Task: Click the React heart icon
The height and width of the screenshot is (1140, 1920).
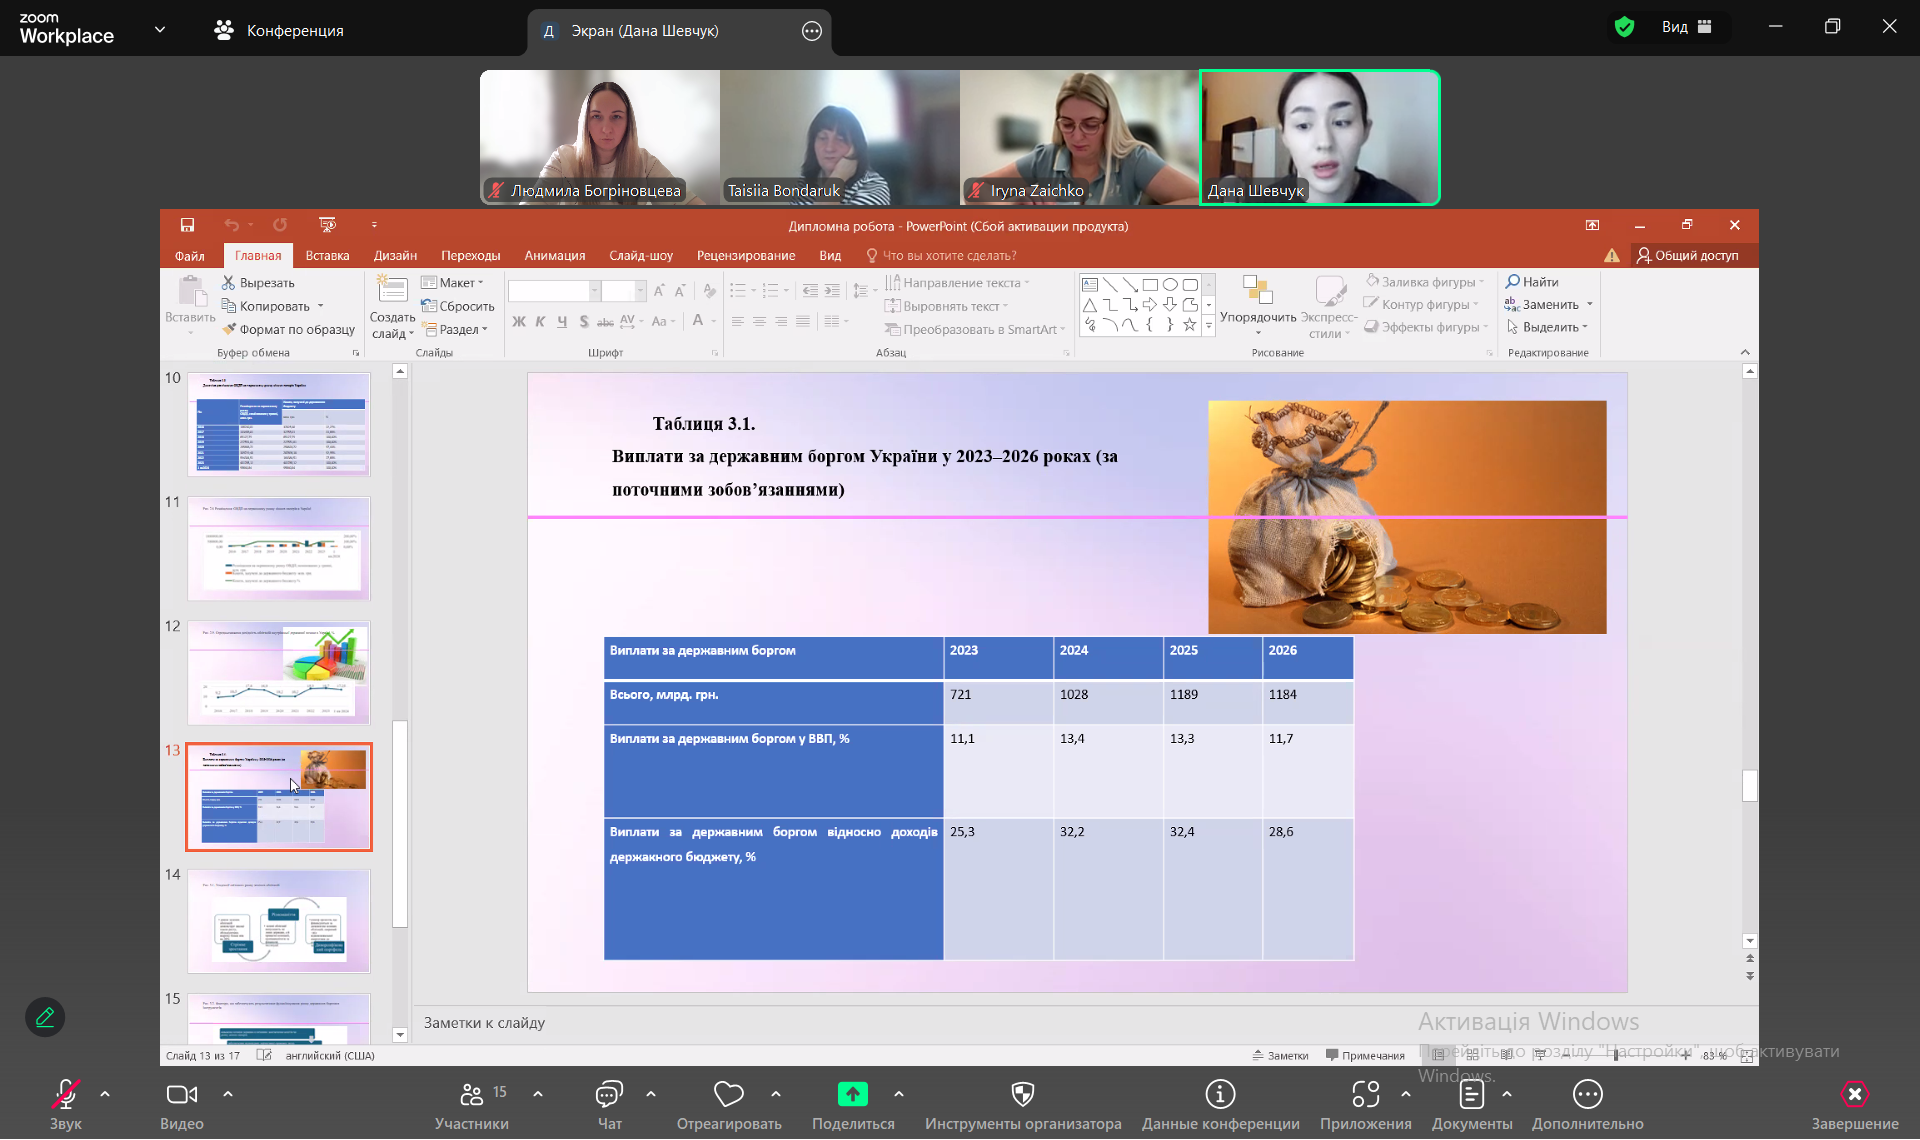Action: tap(728, 1095)
